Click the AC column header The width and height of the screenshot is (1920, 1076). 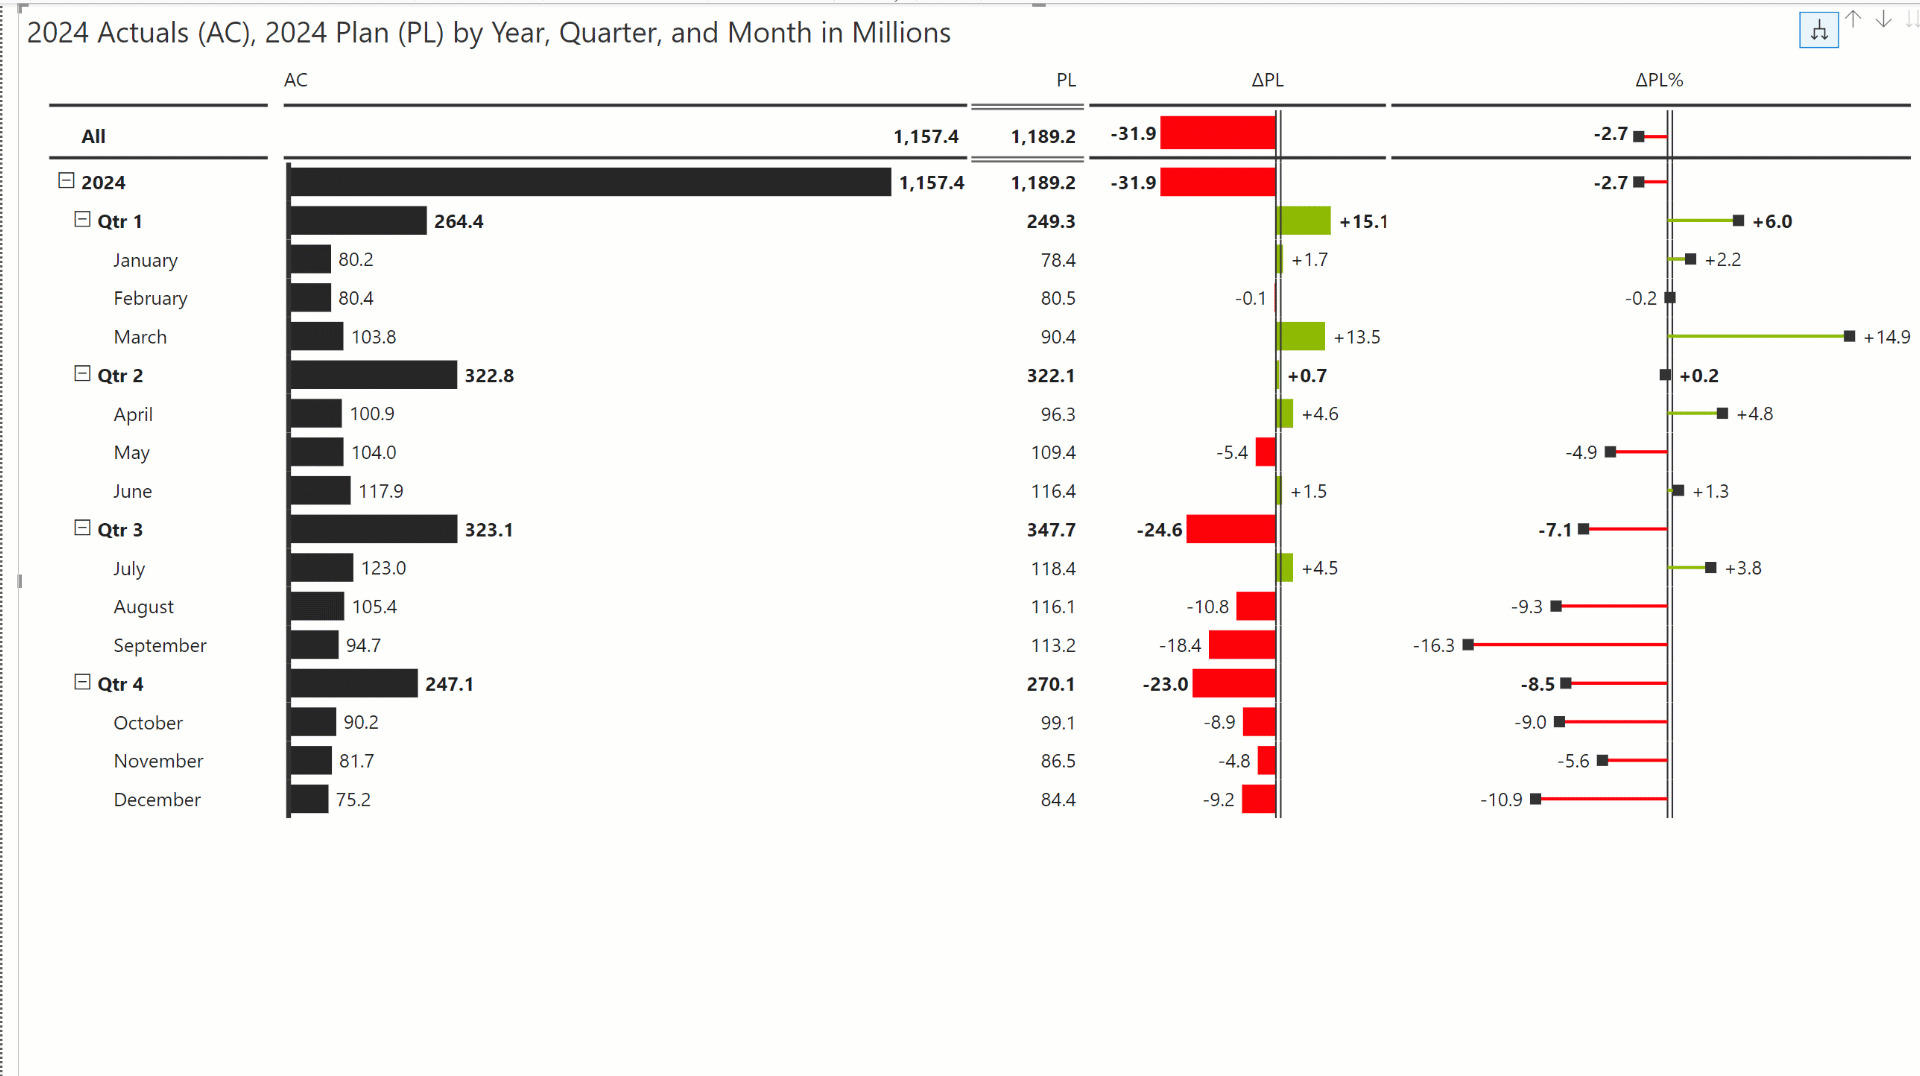pyautogui.click(x=295, y=80)
